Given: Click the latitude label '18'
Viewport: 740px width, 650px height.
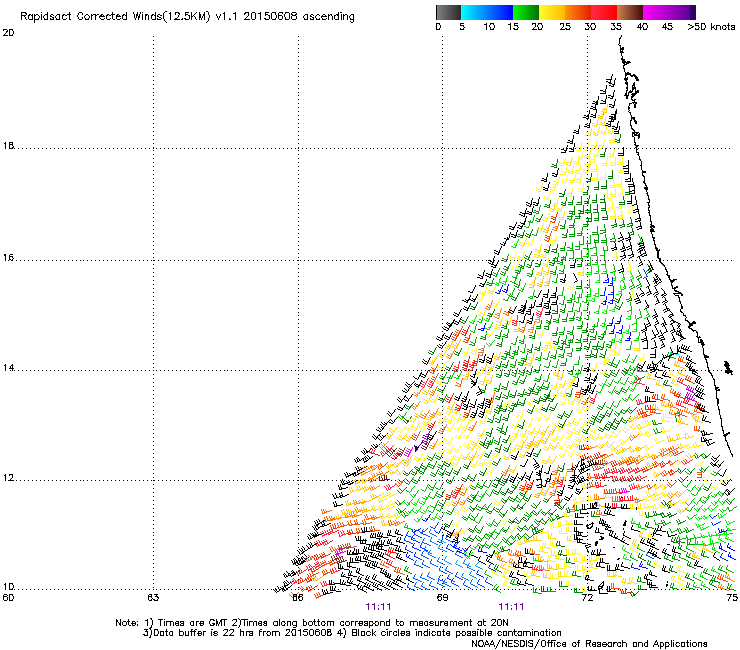Looking at the screenshot, I should point(8,146).
